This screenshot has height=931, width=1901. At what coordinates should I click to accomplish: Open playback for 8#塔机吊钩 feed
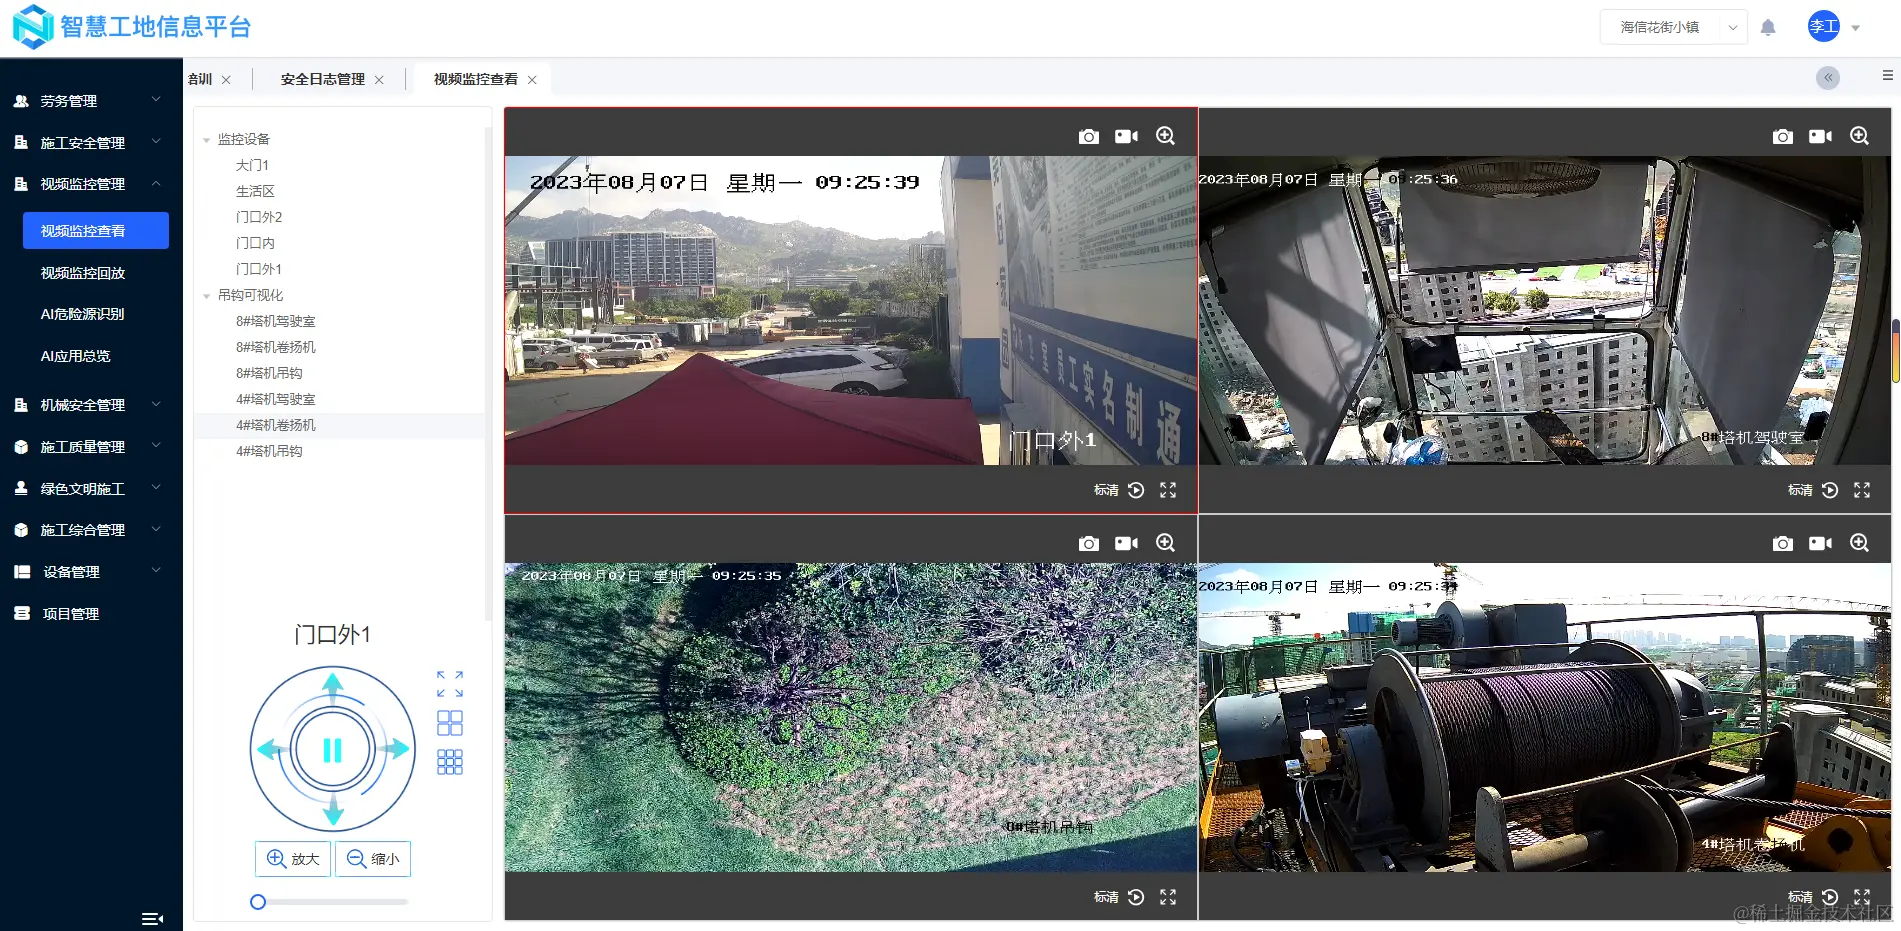pyautogui.click(x=1136, y=897)
